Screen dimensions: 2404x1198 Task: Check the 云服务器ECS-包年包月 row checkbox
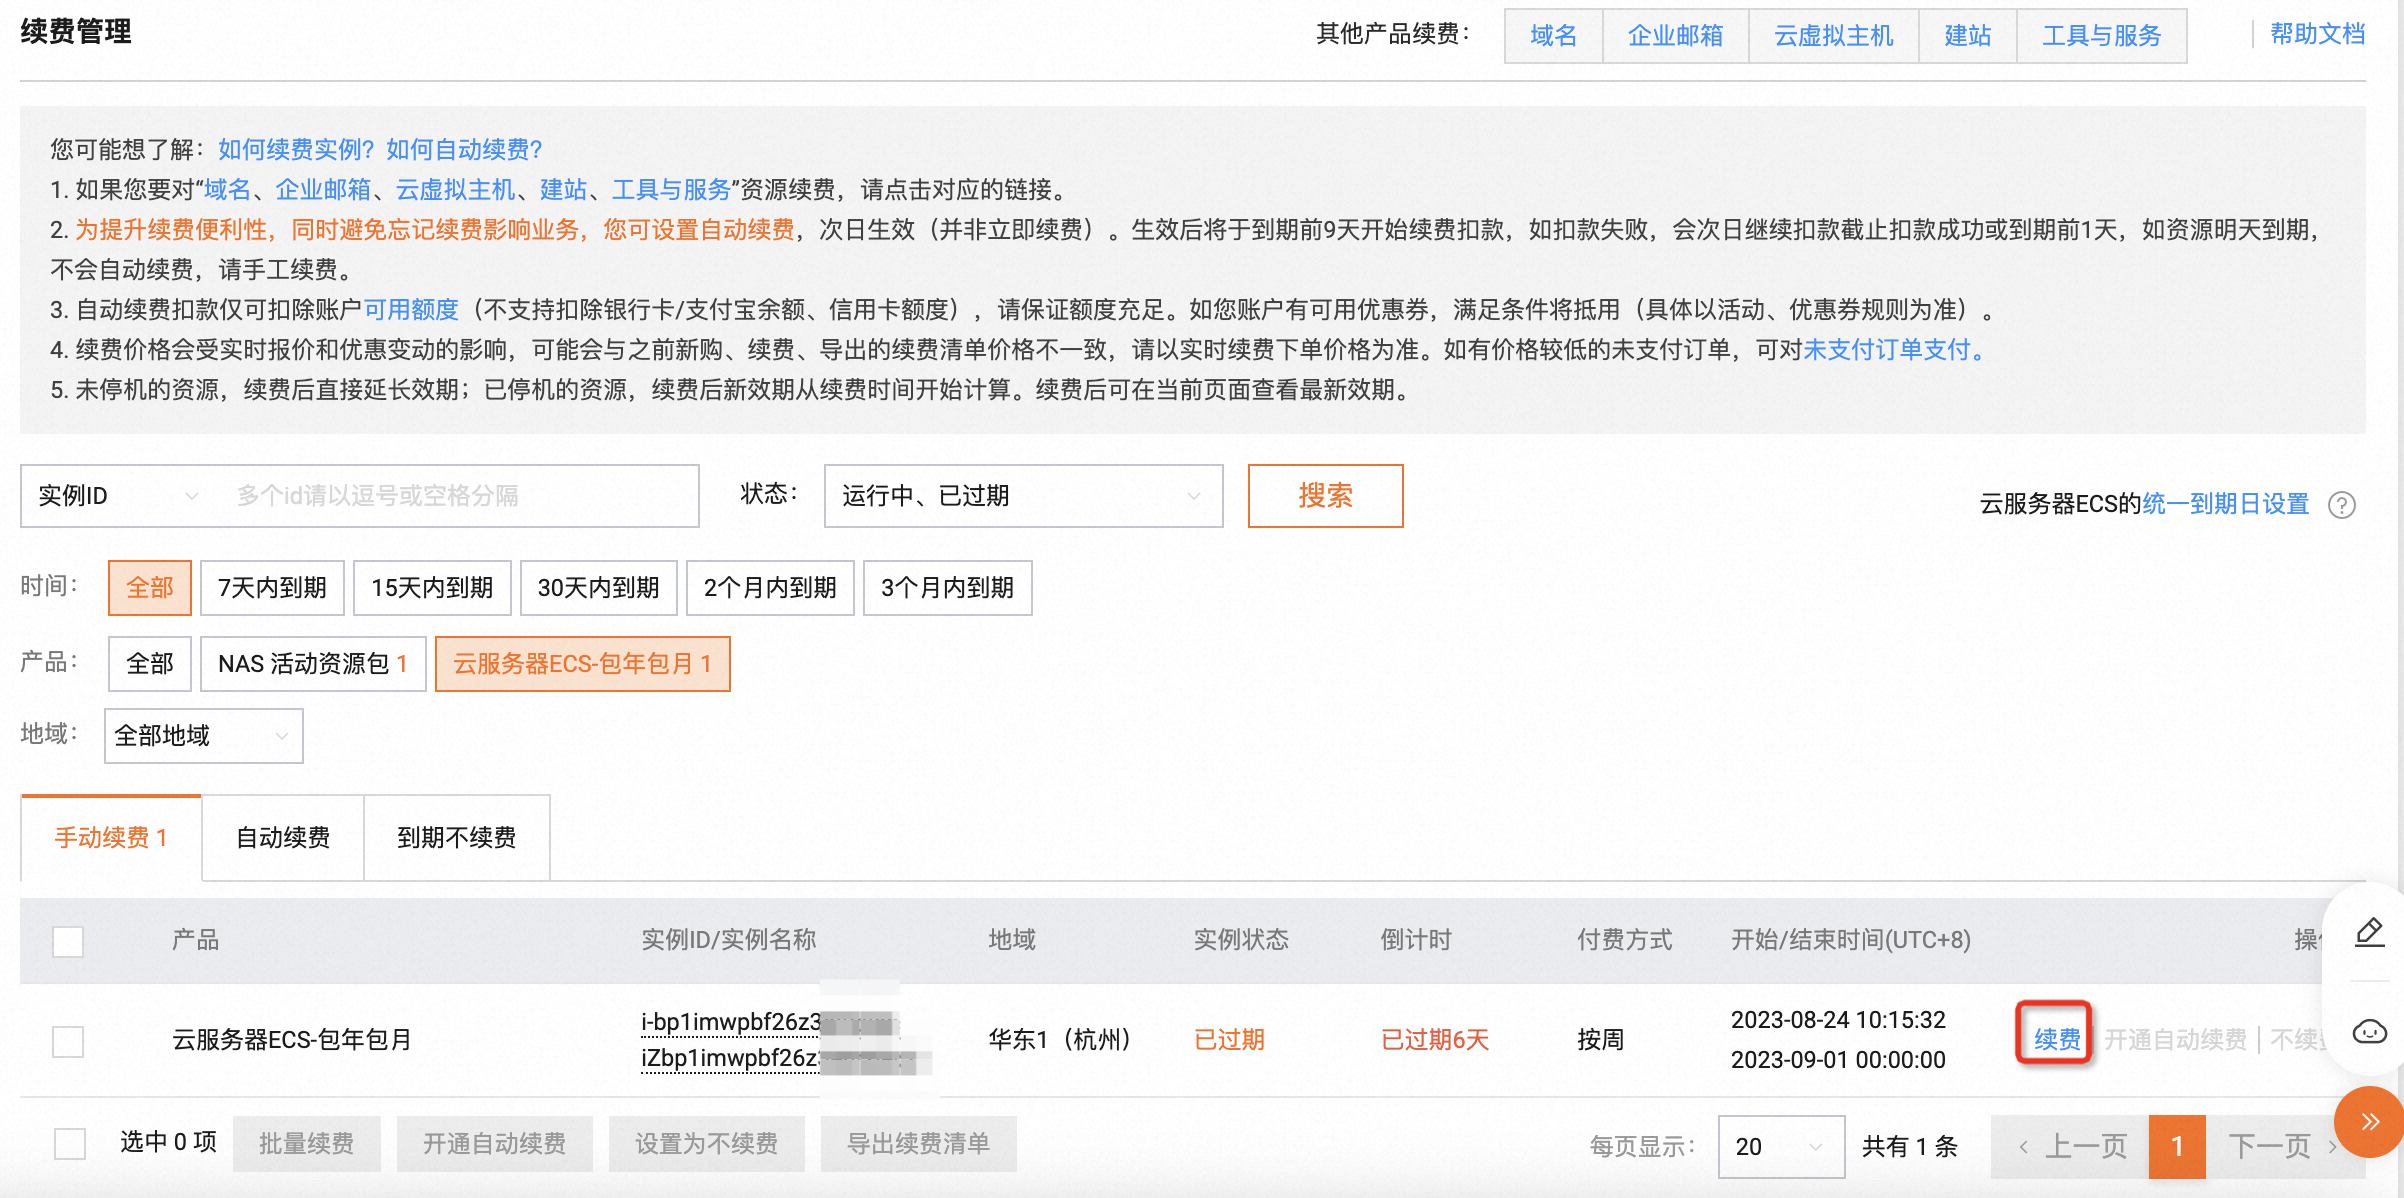point(68,1041)
